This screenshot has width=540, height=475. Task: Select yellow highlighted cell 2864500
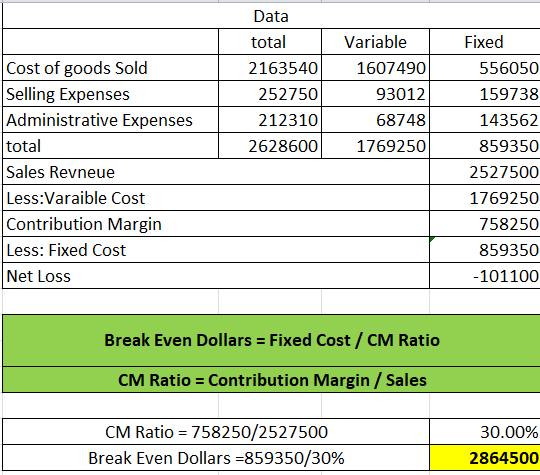tap(485, 458)
